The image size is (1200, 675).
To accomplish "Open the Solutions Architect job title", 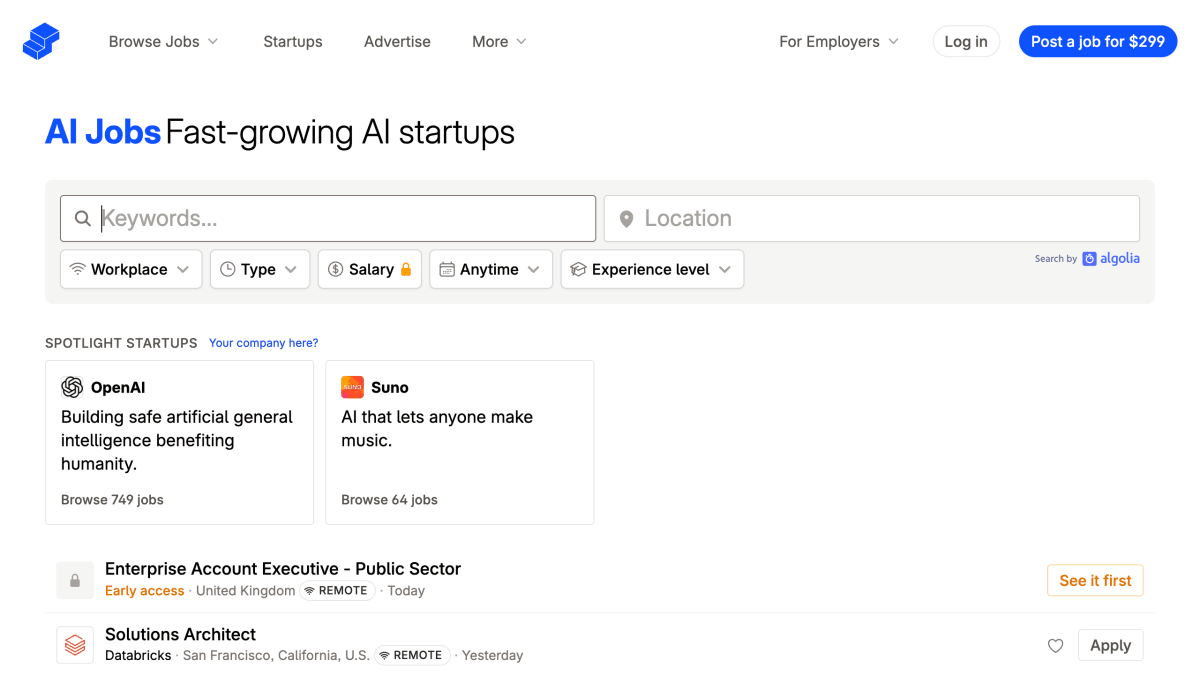I will [180, 634].
